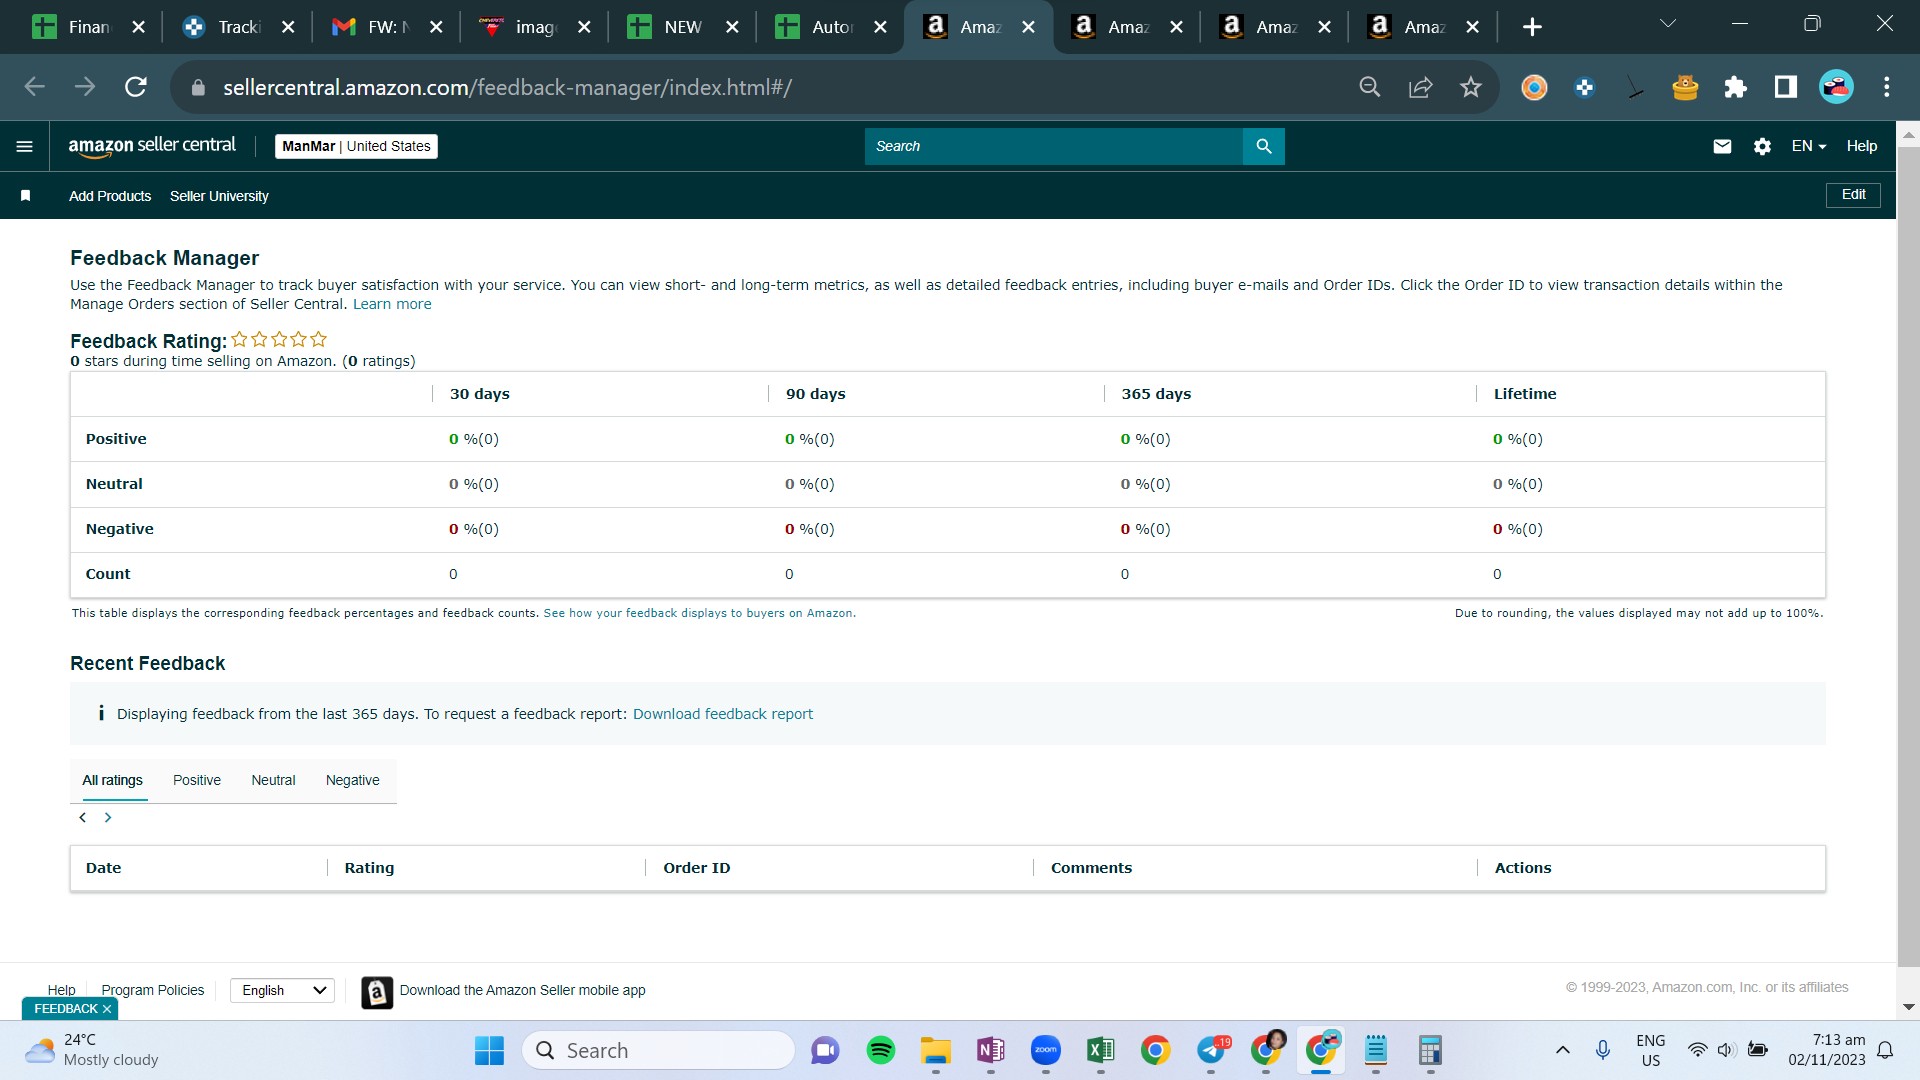Open OneNote from the taskbar
This screenshot has height=1080, width=1920.
pos(991,1051)
